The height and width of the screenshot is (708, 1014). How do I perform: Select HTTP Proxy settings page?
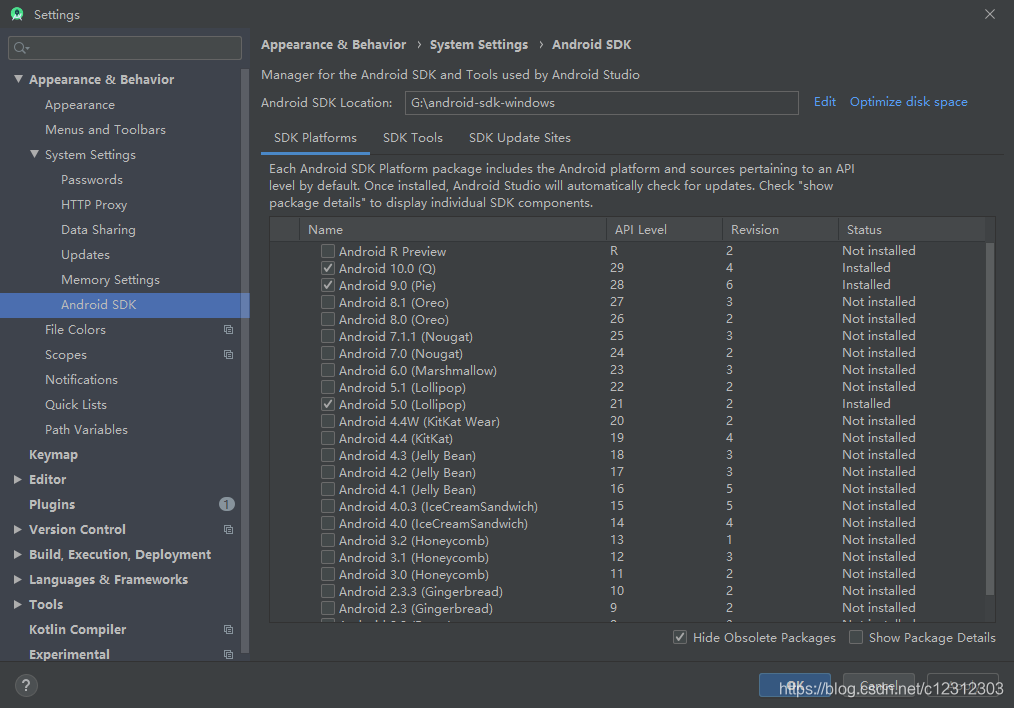(x=94, y=205)
